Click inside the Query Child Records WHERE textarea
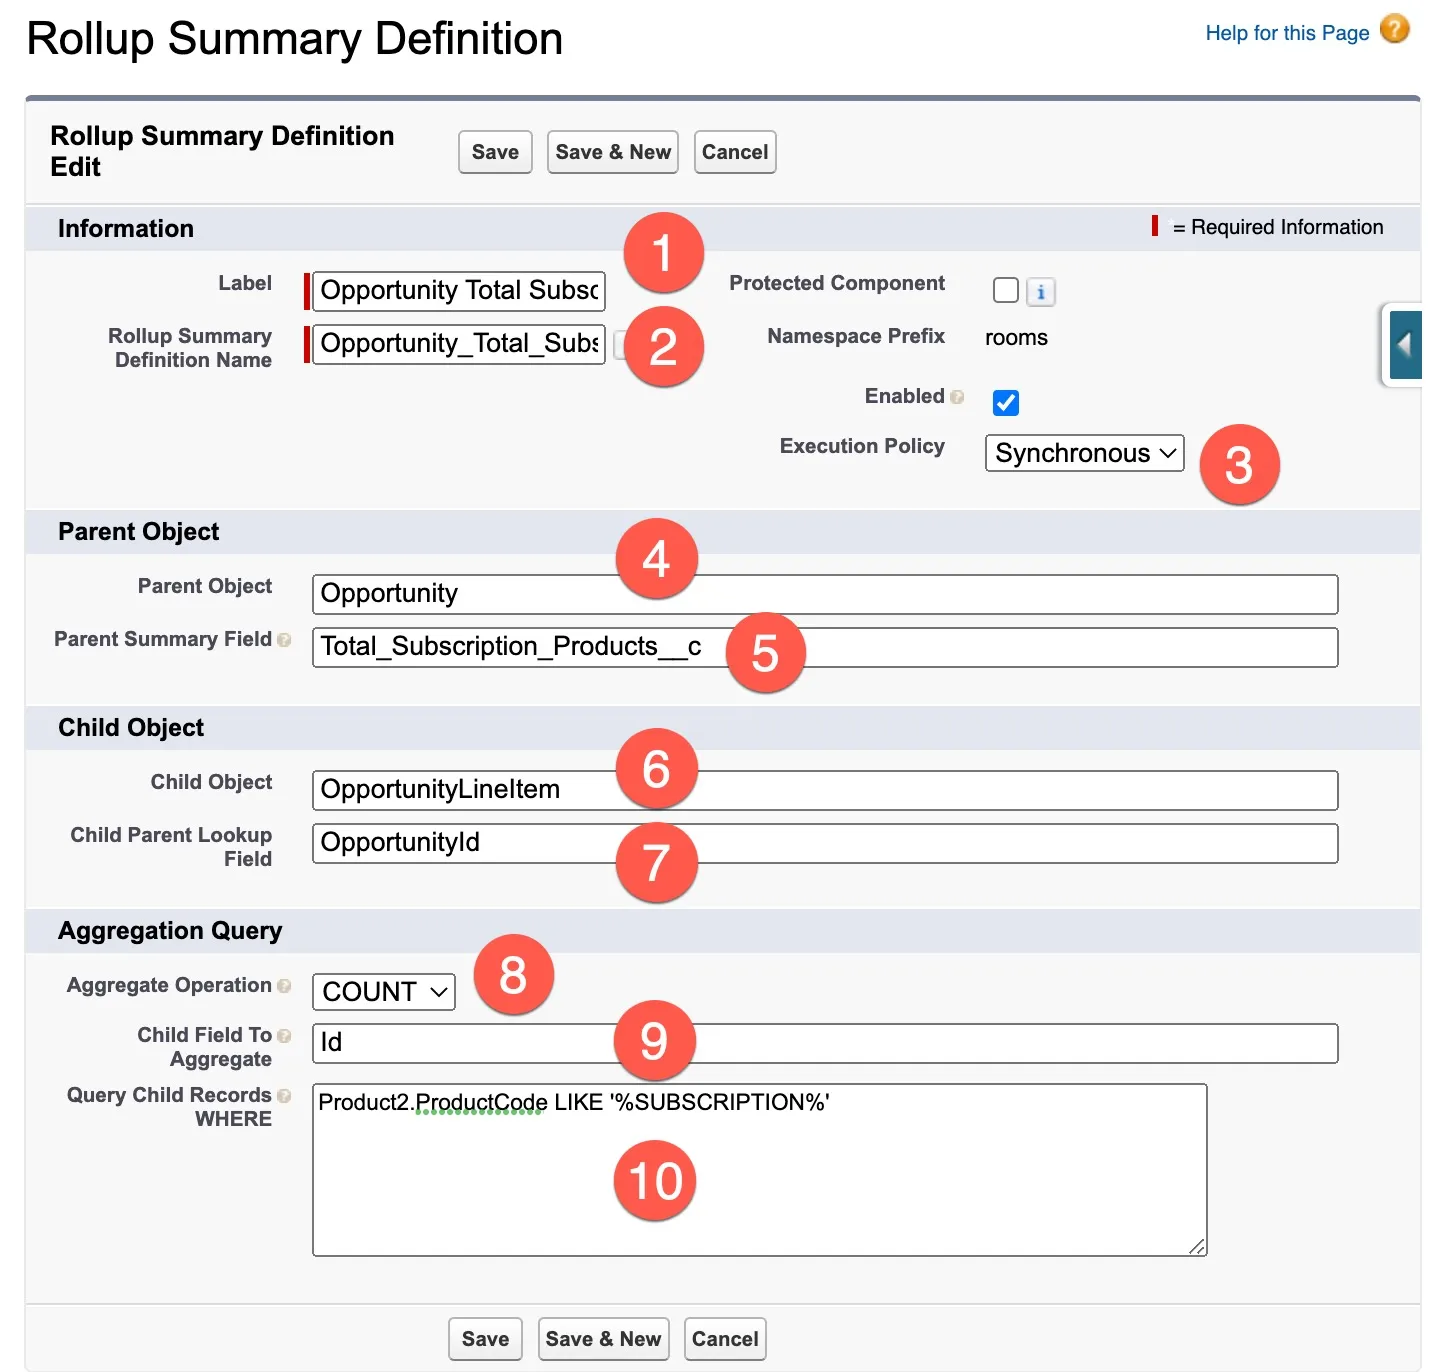Screen dimensions: 1438x1372 click(760, 1170)
